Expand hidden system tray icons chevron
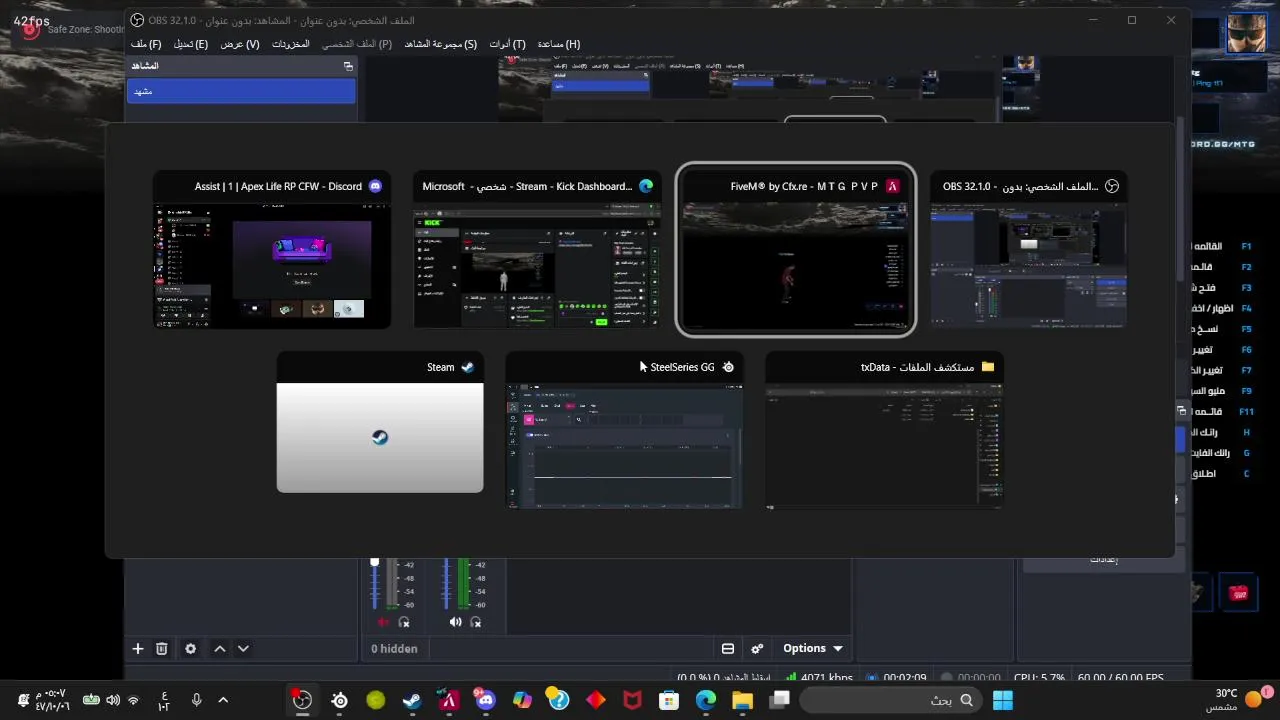This screenshot has width=1280, height=720. [222, 700]
